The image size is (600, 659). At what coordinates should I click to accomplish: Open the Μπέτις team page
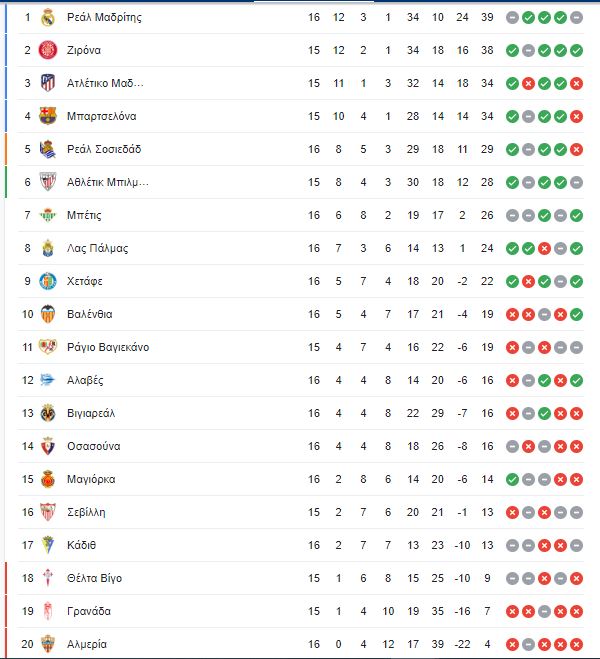84,216
